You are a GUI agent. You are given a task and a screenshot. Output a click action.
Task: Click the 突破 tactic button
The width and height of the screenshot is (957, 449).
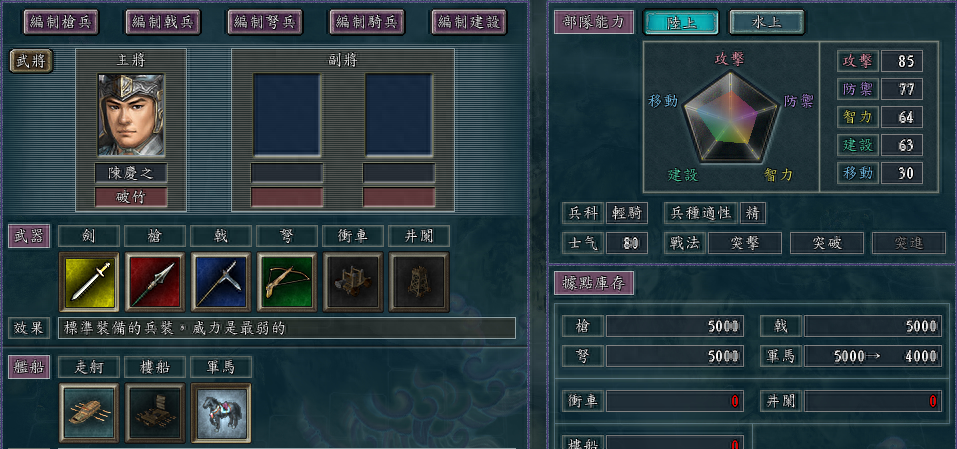[x=826, y=243]
